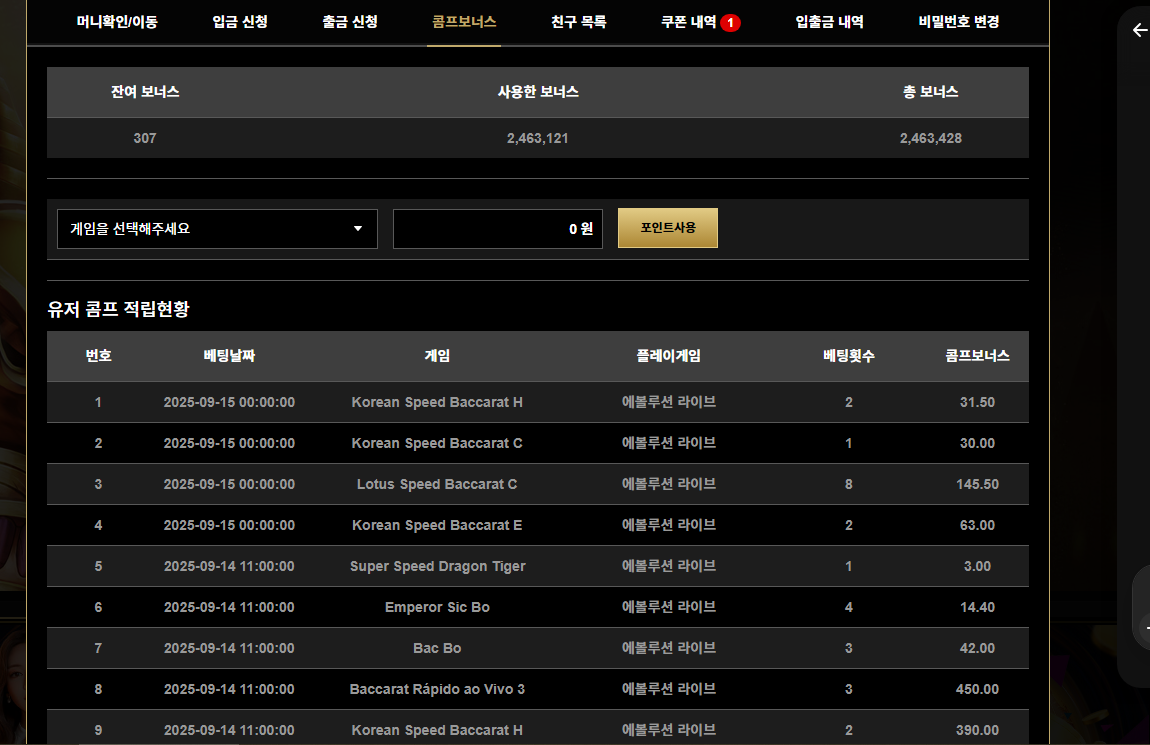Viewport: 1150px width, 745px height.
Task: Click comp bonus value 42.00
Action: pyautogui.click(x=977, y=648)
